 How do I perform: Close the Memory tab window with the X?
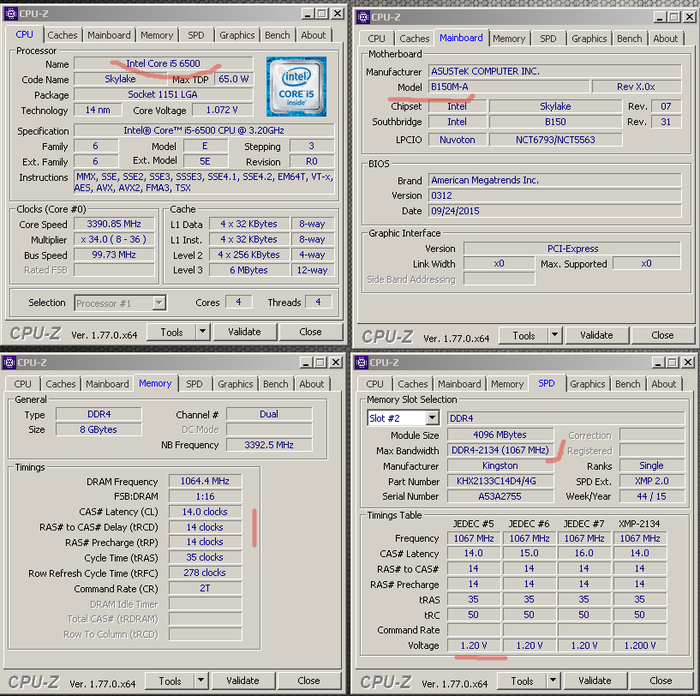point(336,363)
